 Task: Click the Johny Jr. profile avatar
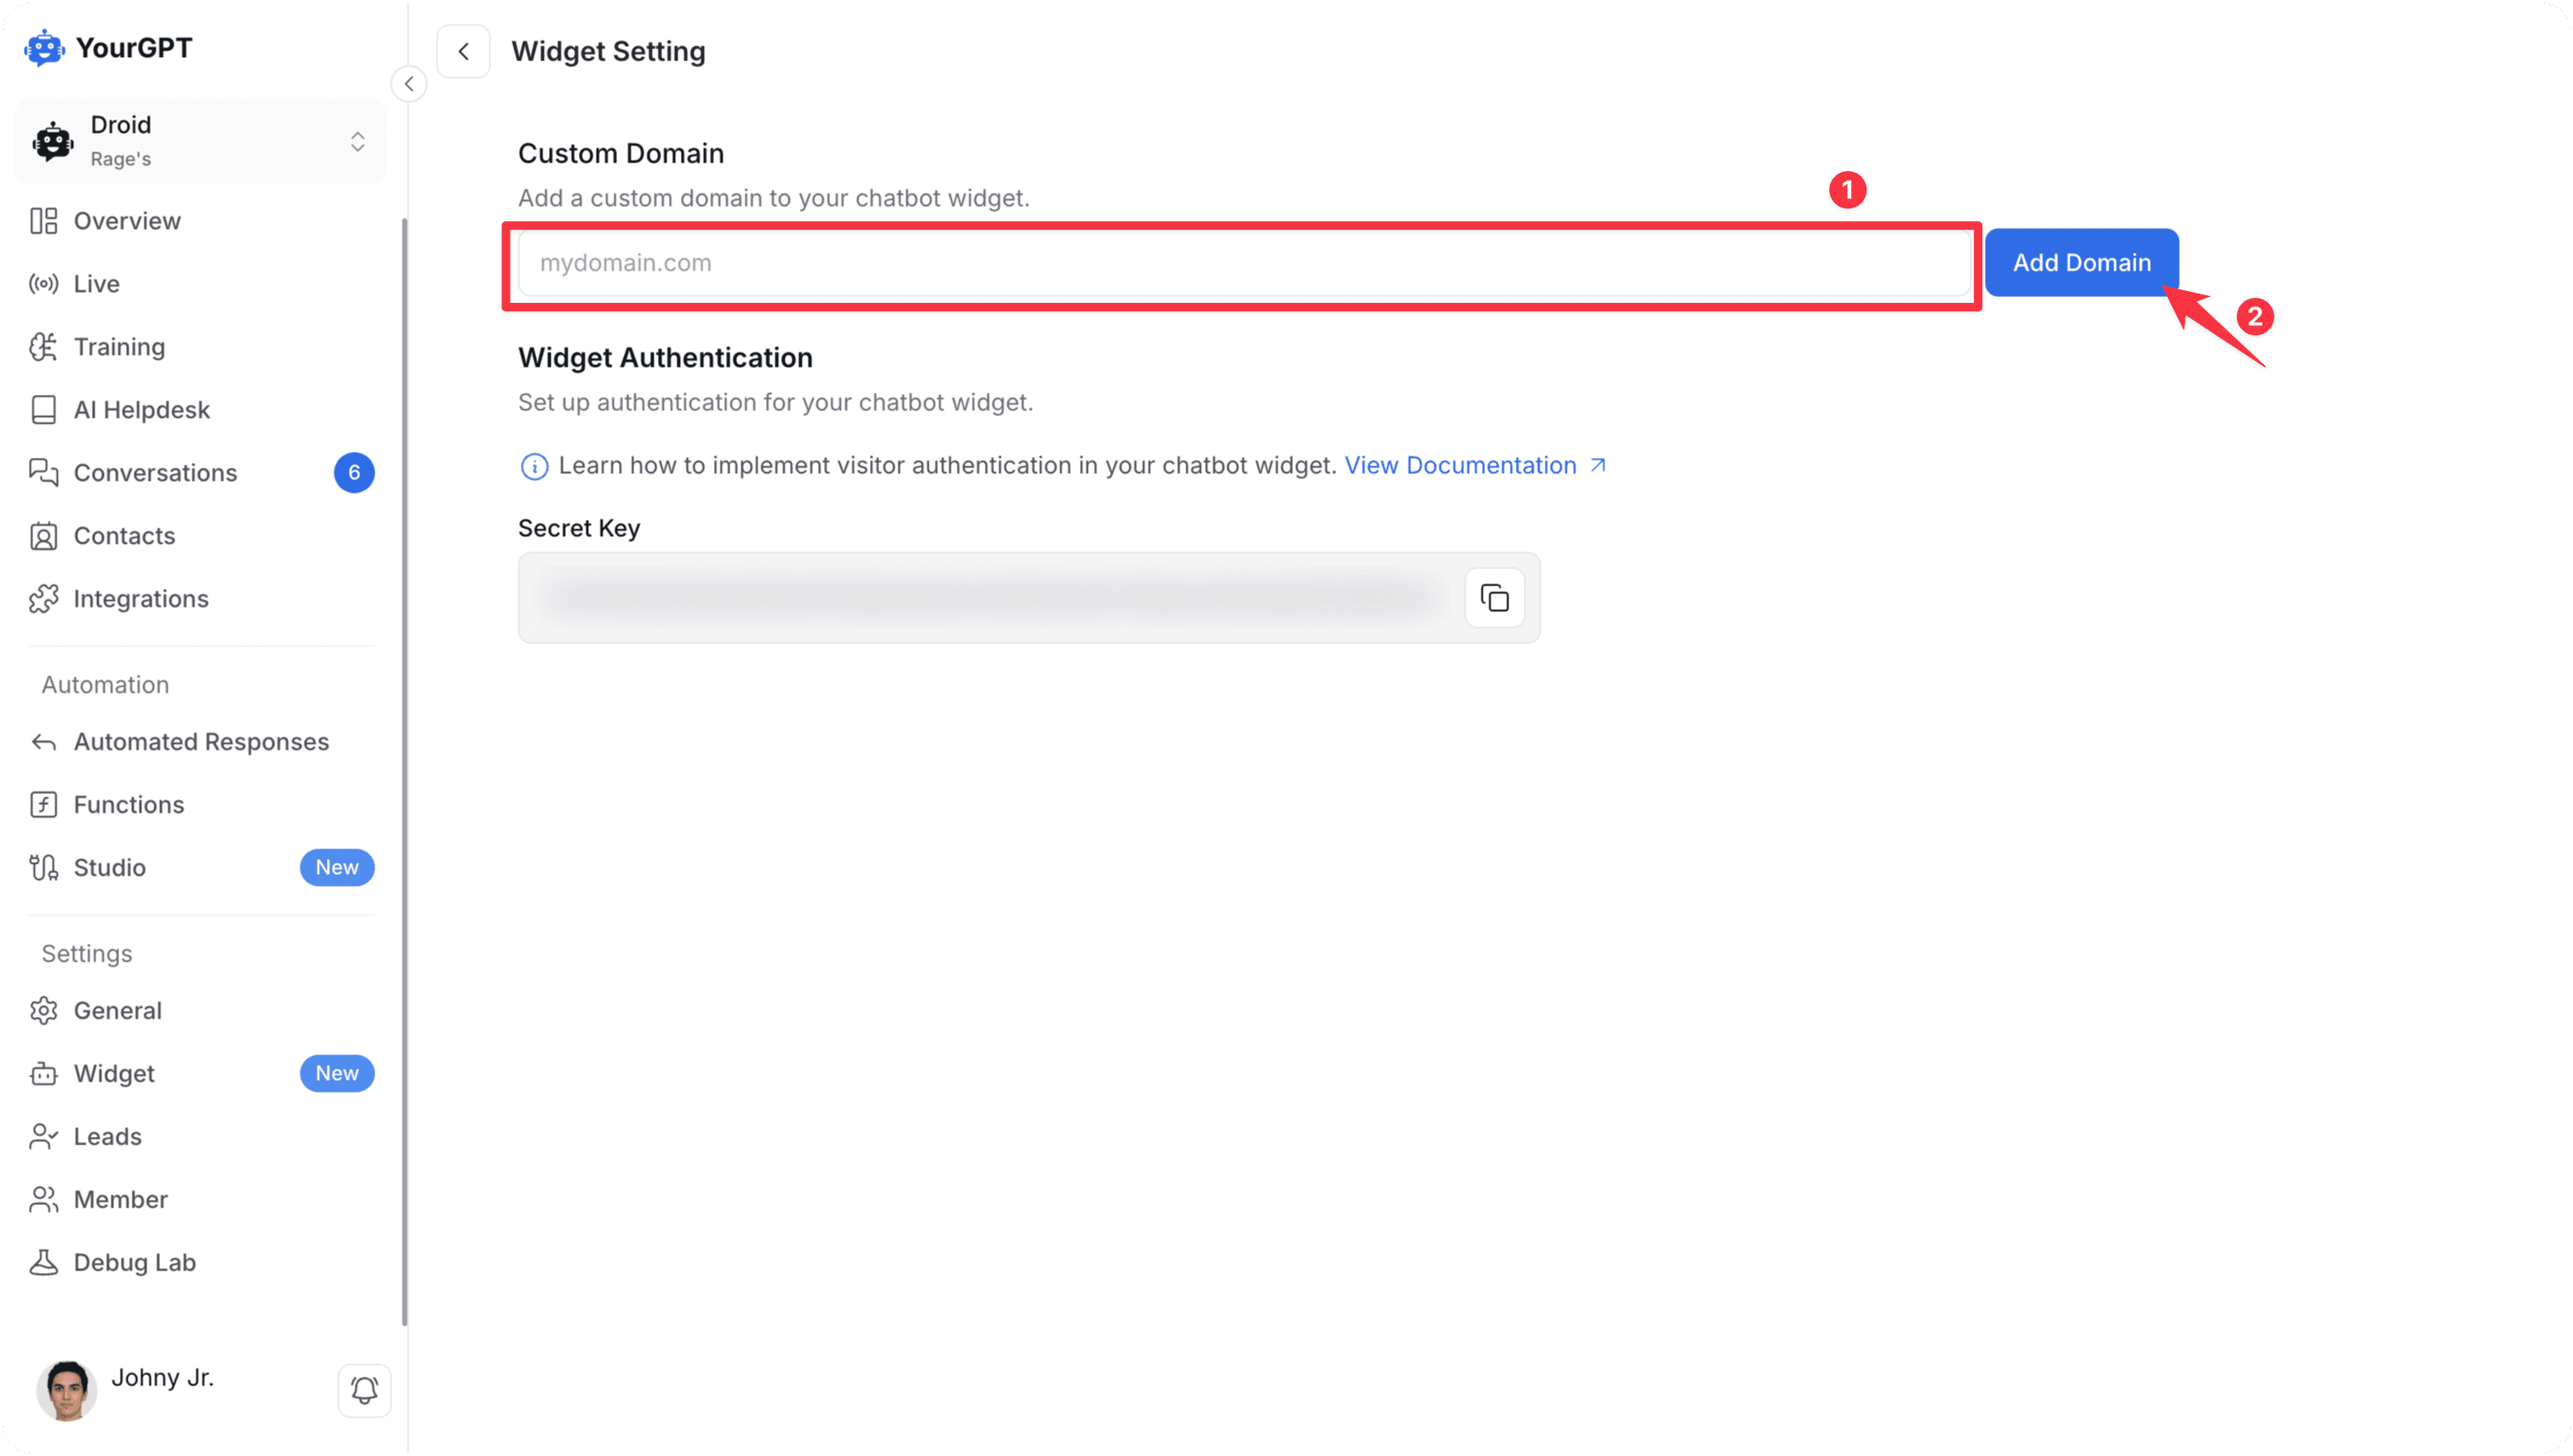[66, 1389]
